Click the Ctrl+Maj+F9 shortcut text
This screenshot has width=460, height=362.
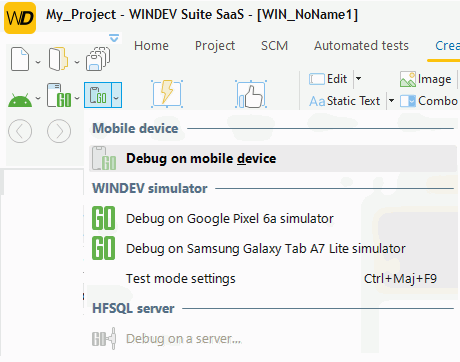tap(400, 279)
